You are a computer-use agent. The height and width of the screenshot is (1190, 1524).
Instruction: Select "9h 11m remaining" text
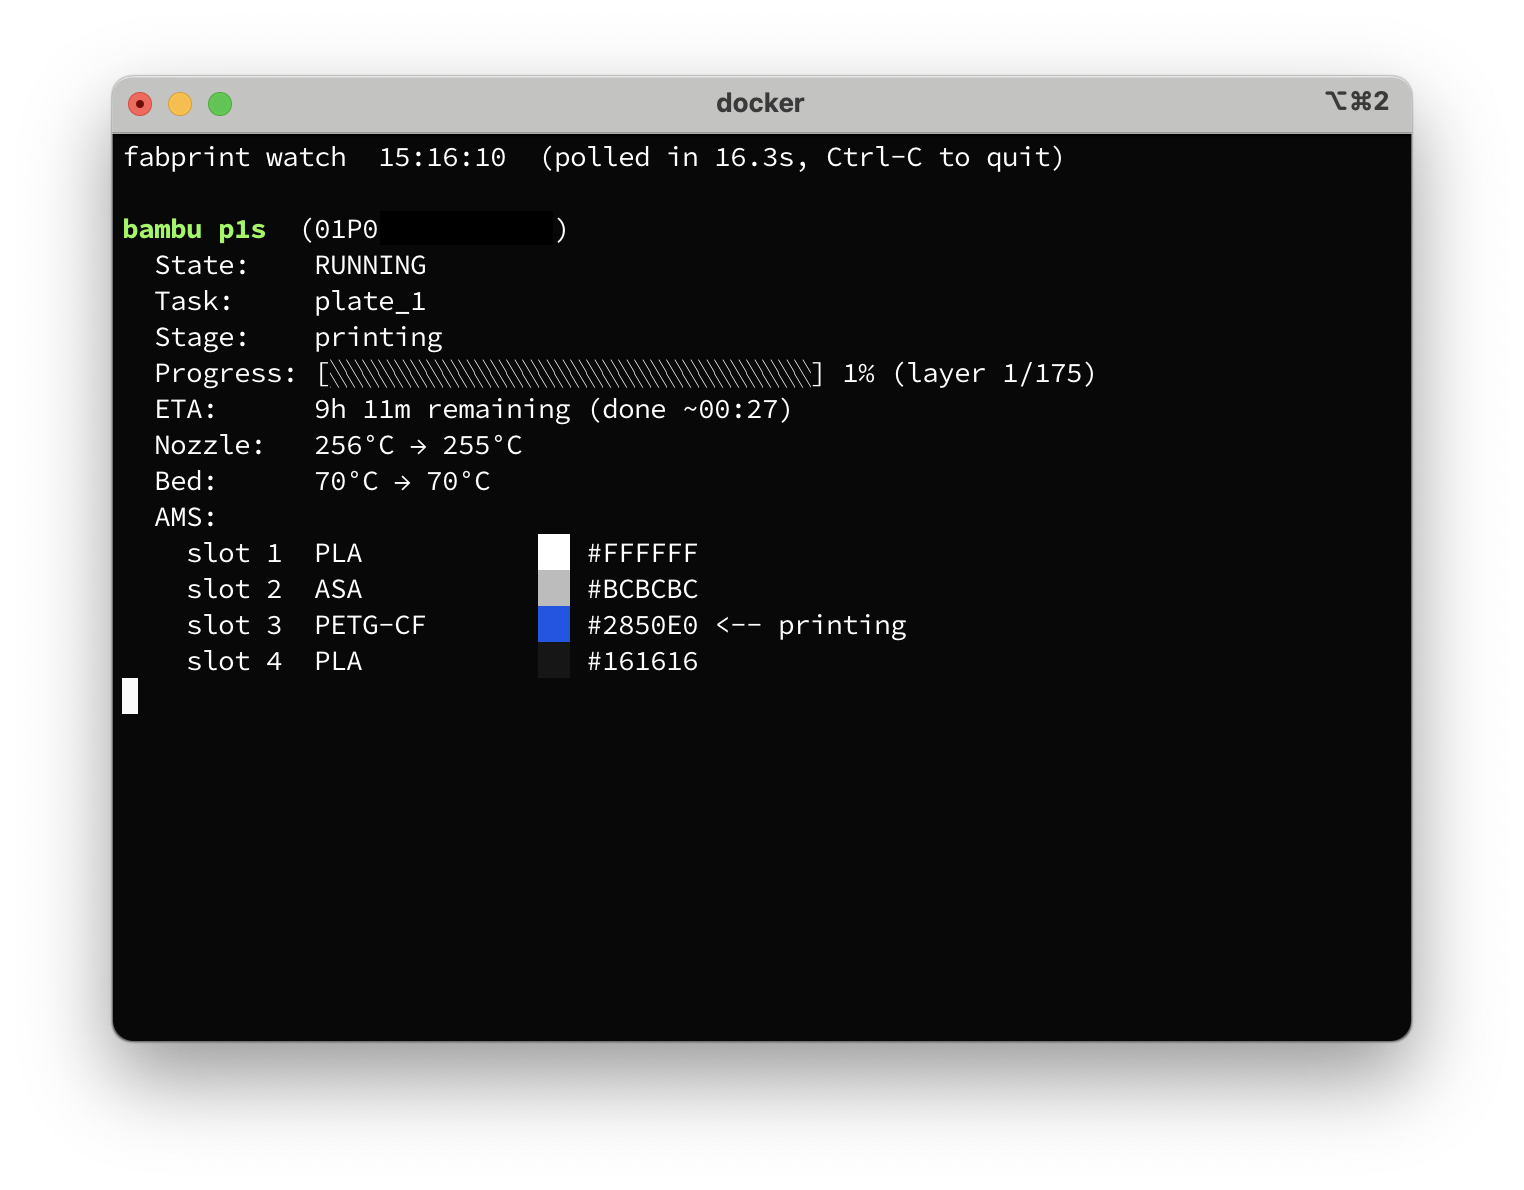point(443,410)
